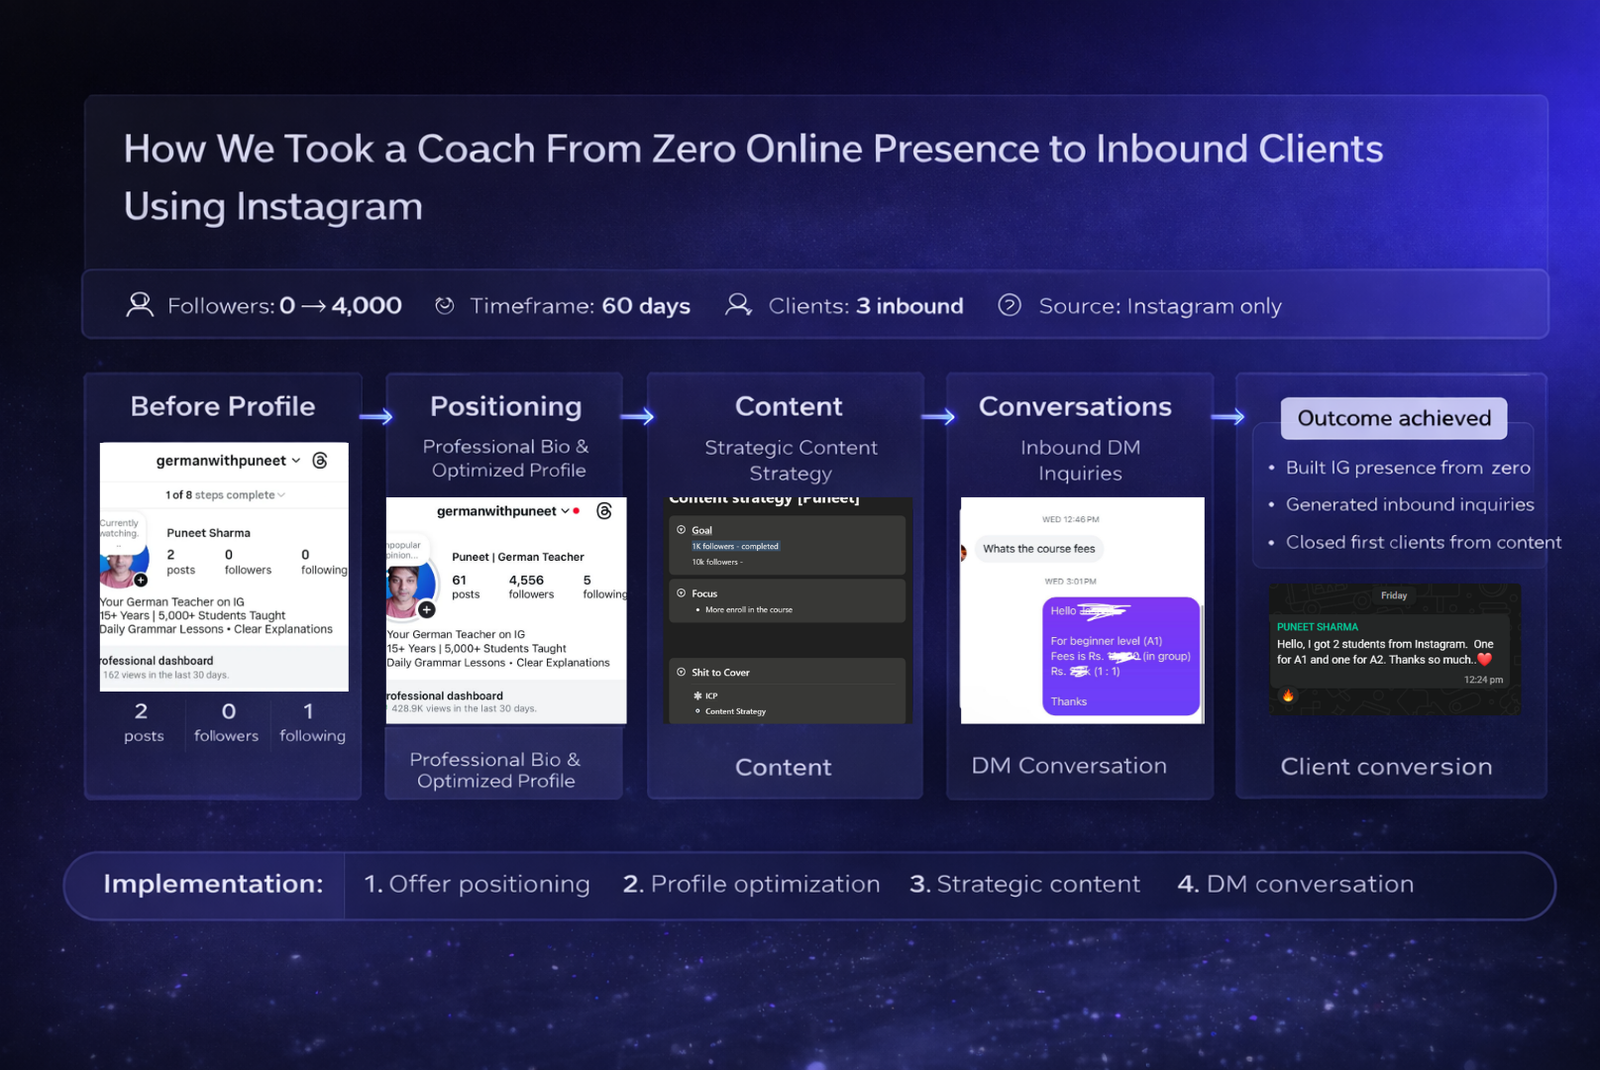The height and width of the screenshot is (1070, 1600).
Task: Click the 'Whats the course fees' message bubble
Action: pos(1038,549)
